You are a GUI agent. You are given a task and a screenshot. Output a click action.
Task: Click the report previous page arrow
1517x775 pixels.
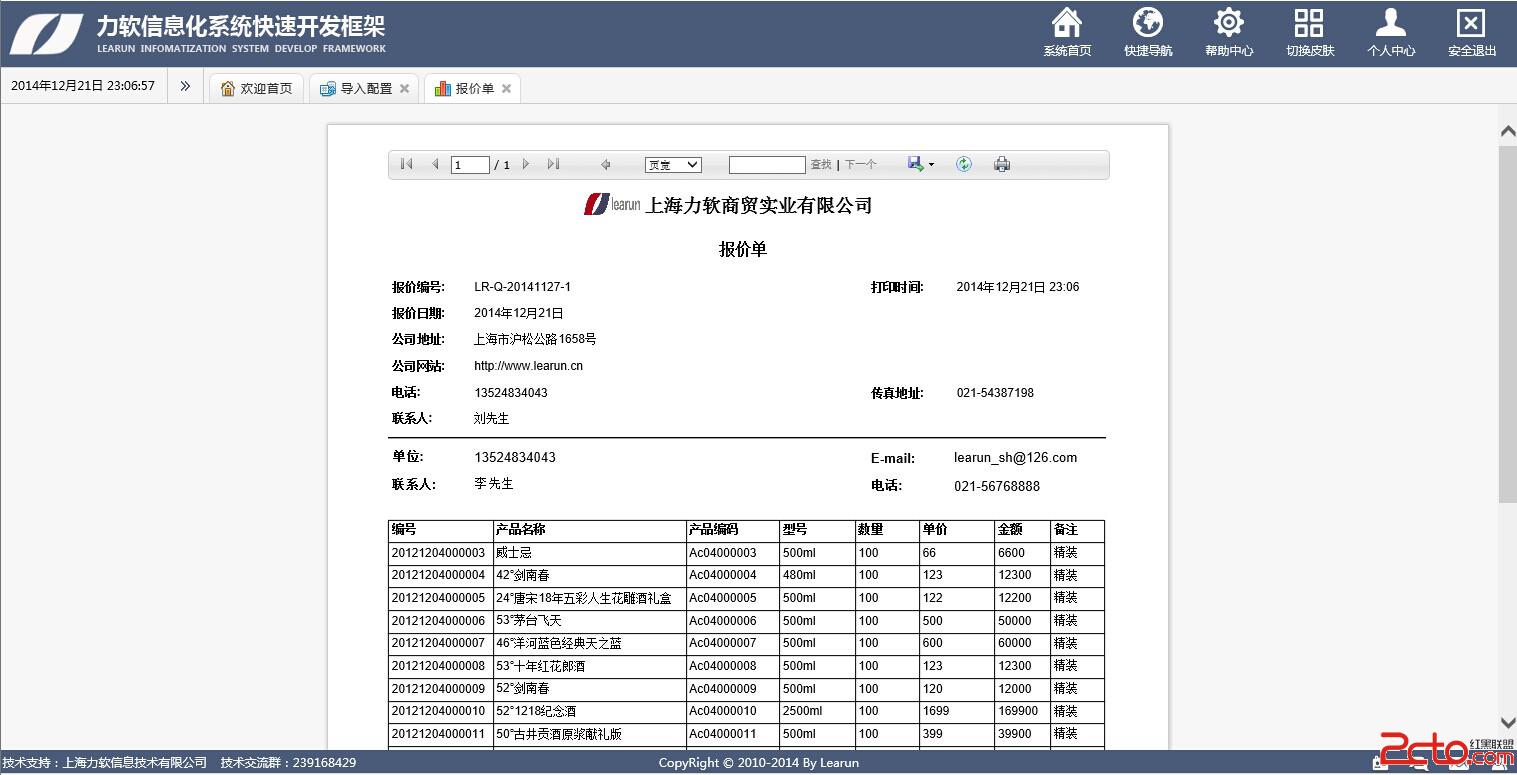(x=435, y=164)
